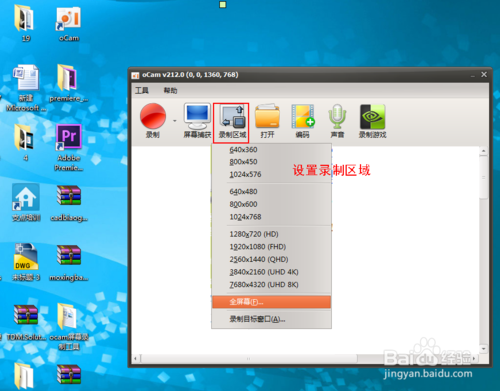Image resolution: width=500 pixels, height=391 pixels.
Task: Select the folder named 19 on desktop
Action: coord(25,24)
